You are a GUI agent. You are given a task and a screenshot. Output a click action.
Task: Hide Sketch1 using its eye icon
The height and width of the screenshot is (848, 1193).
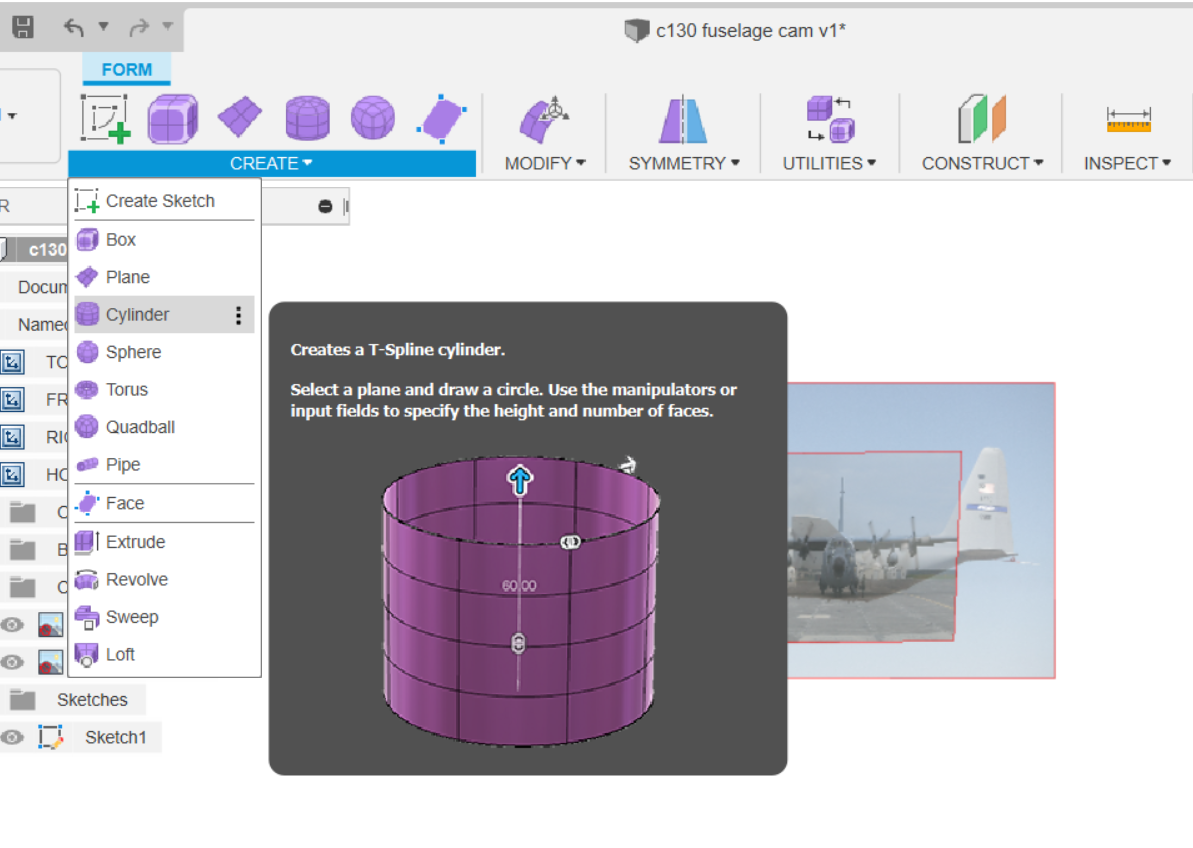pyautogui.click(x=12, y=737)
